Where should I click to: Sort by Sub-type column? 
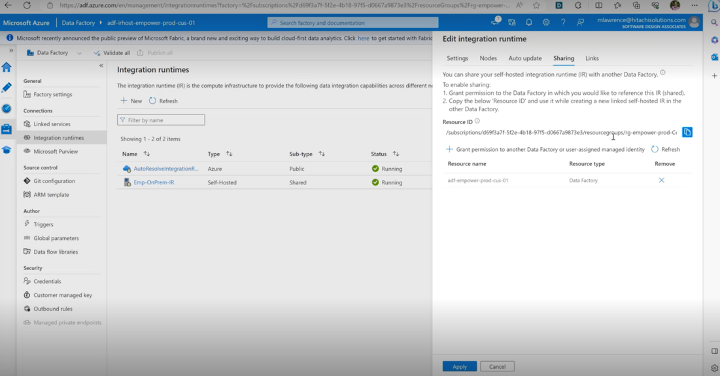[307, 154]
